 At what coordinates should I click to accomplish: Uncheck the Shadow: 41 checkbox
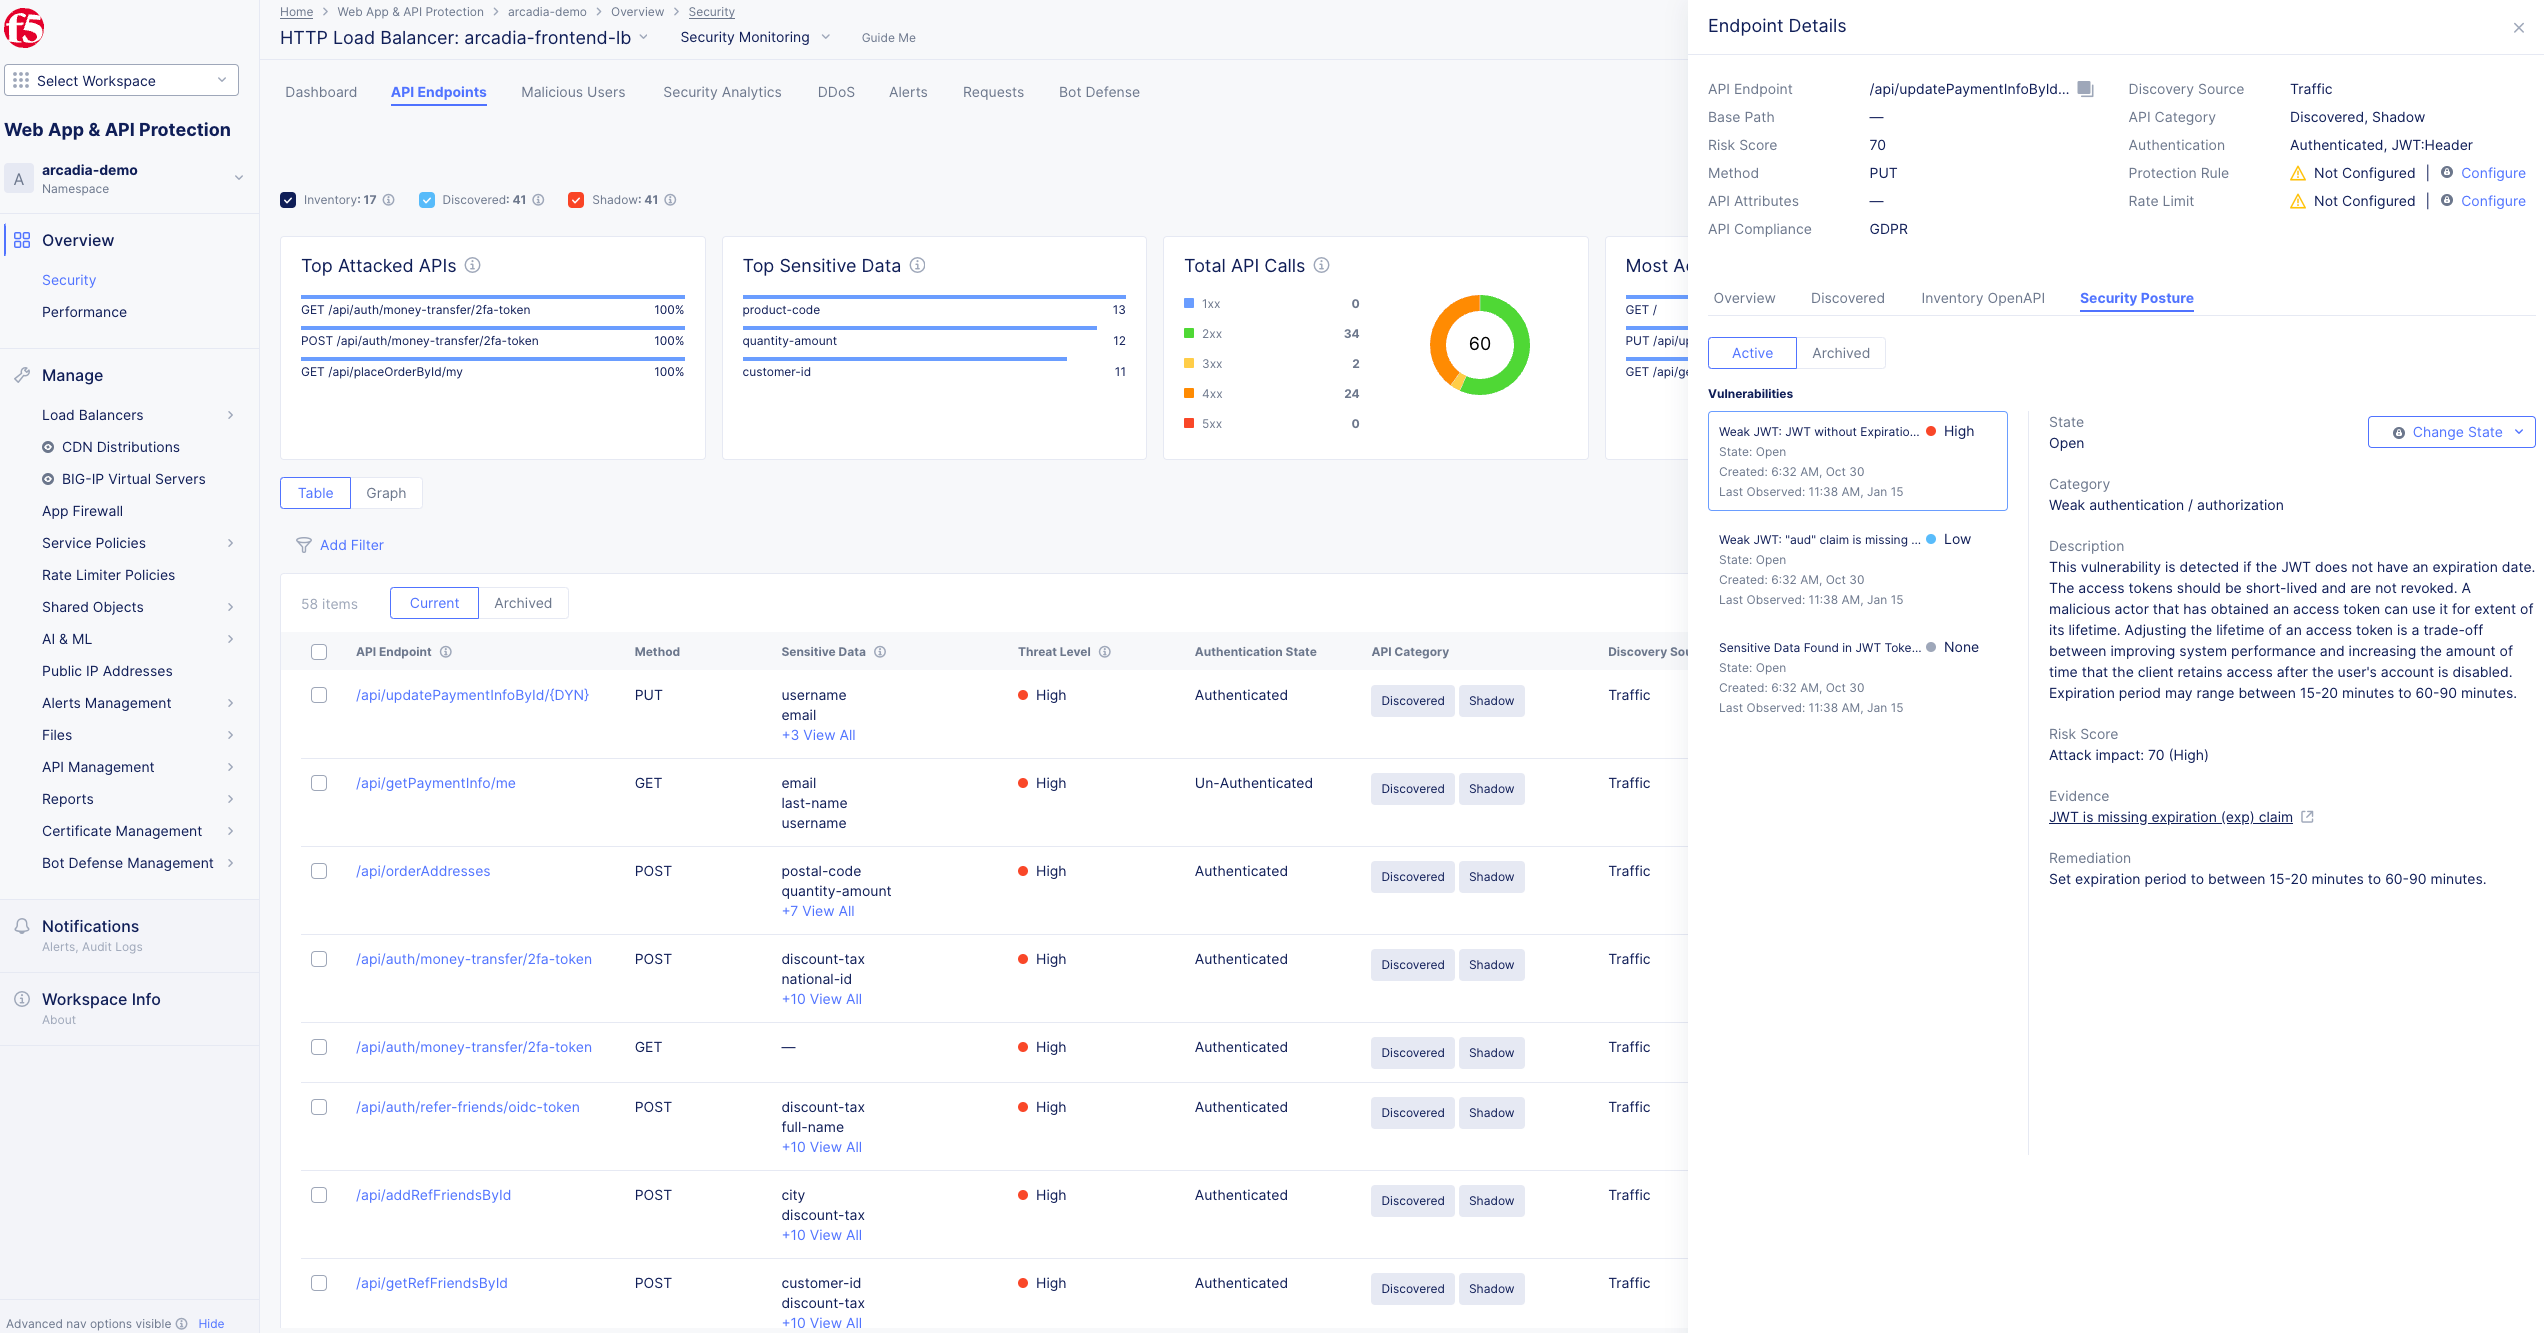(576, 200)
